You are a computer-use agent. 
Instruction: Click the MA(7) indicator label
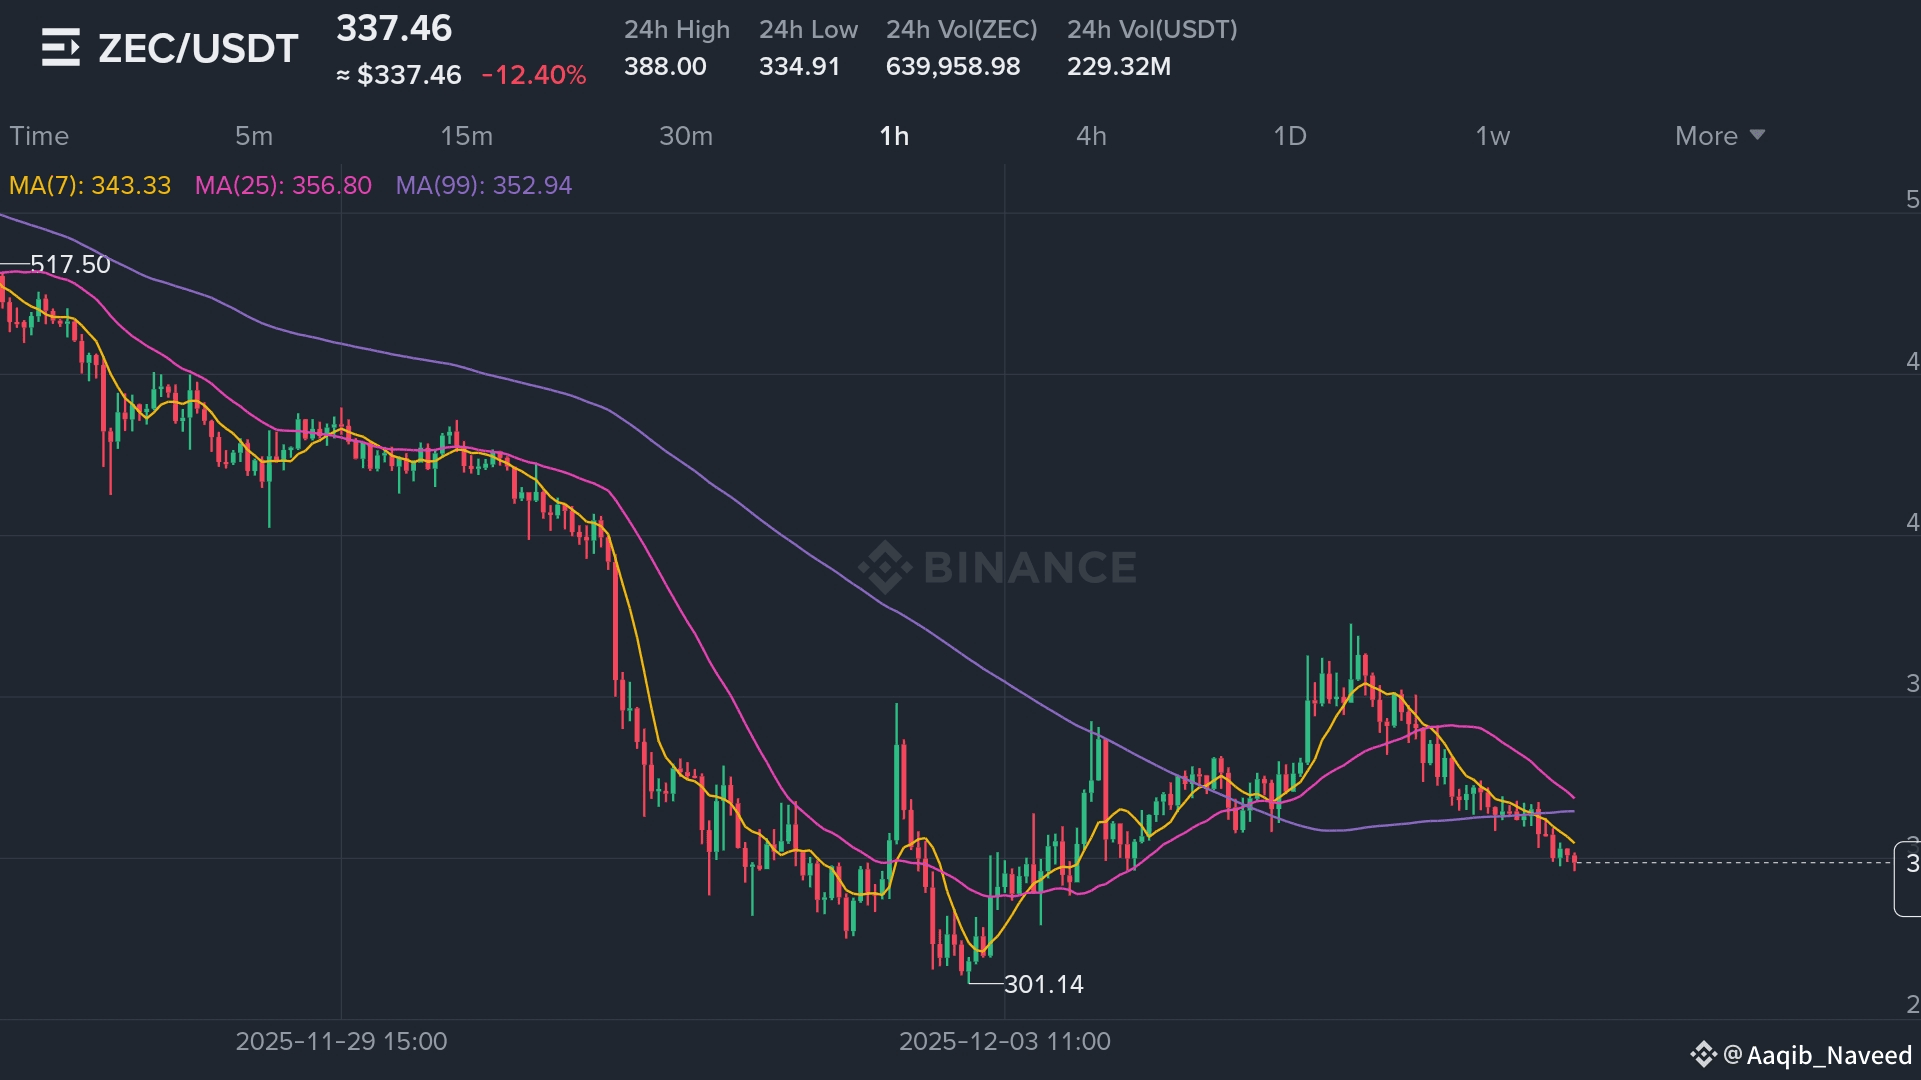pyautogui.click(x=90, y=186)
